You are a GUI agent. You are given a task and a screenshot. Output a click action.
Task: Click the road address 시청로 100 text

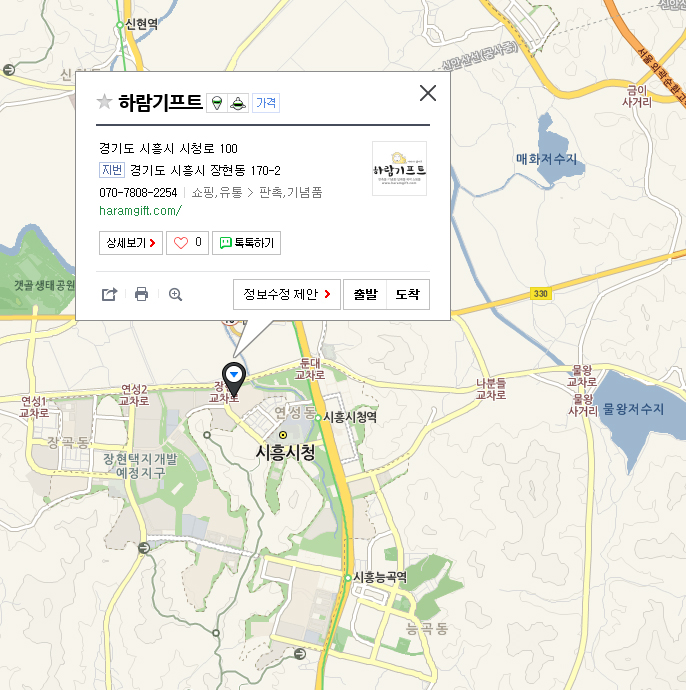pyautogui.click(x=168, y=148)
